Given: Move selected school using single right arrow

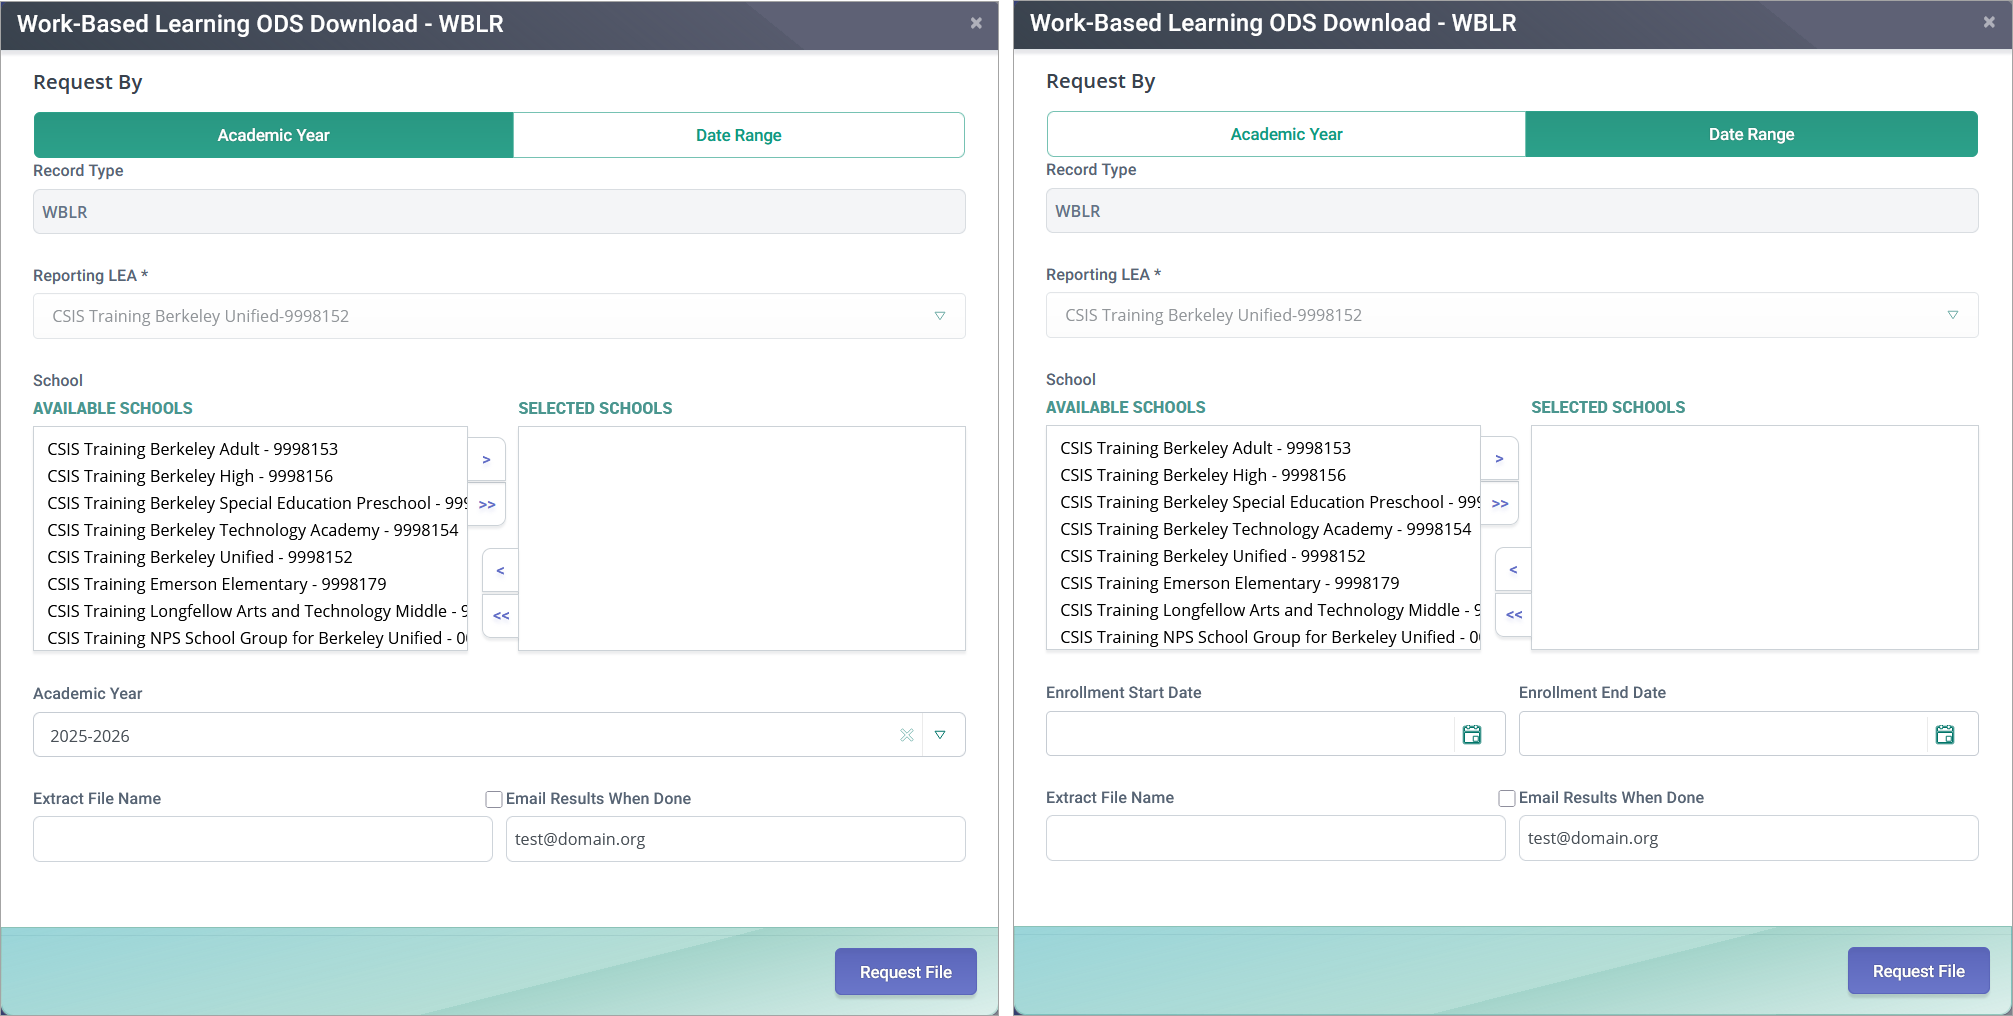Looking at the screenshot, I should [487, 459].
